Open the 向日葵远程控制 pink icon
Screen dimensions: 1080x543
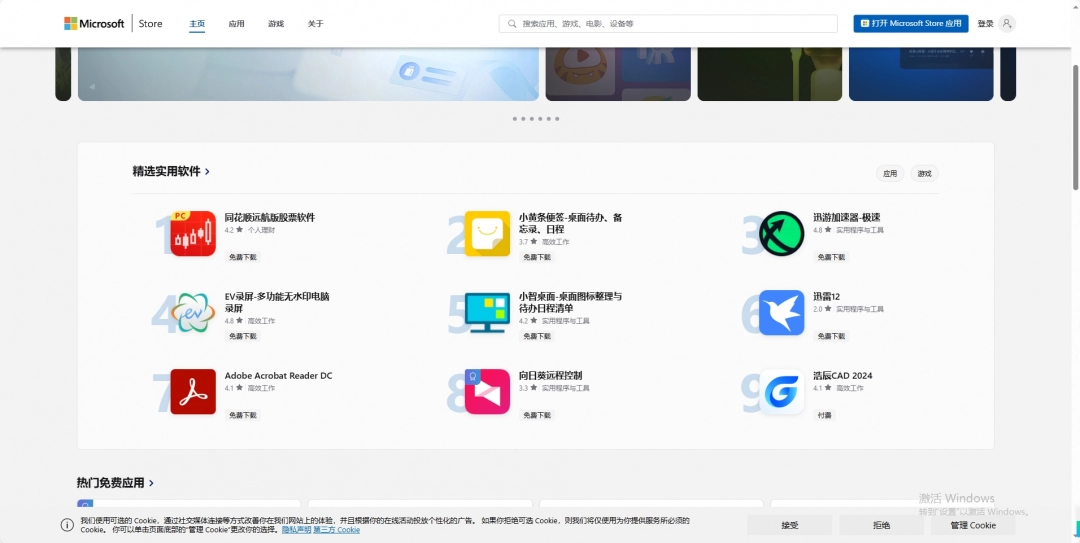point(487,391)
